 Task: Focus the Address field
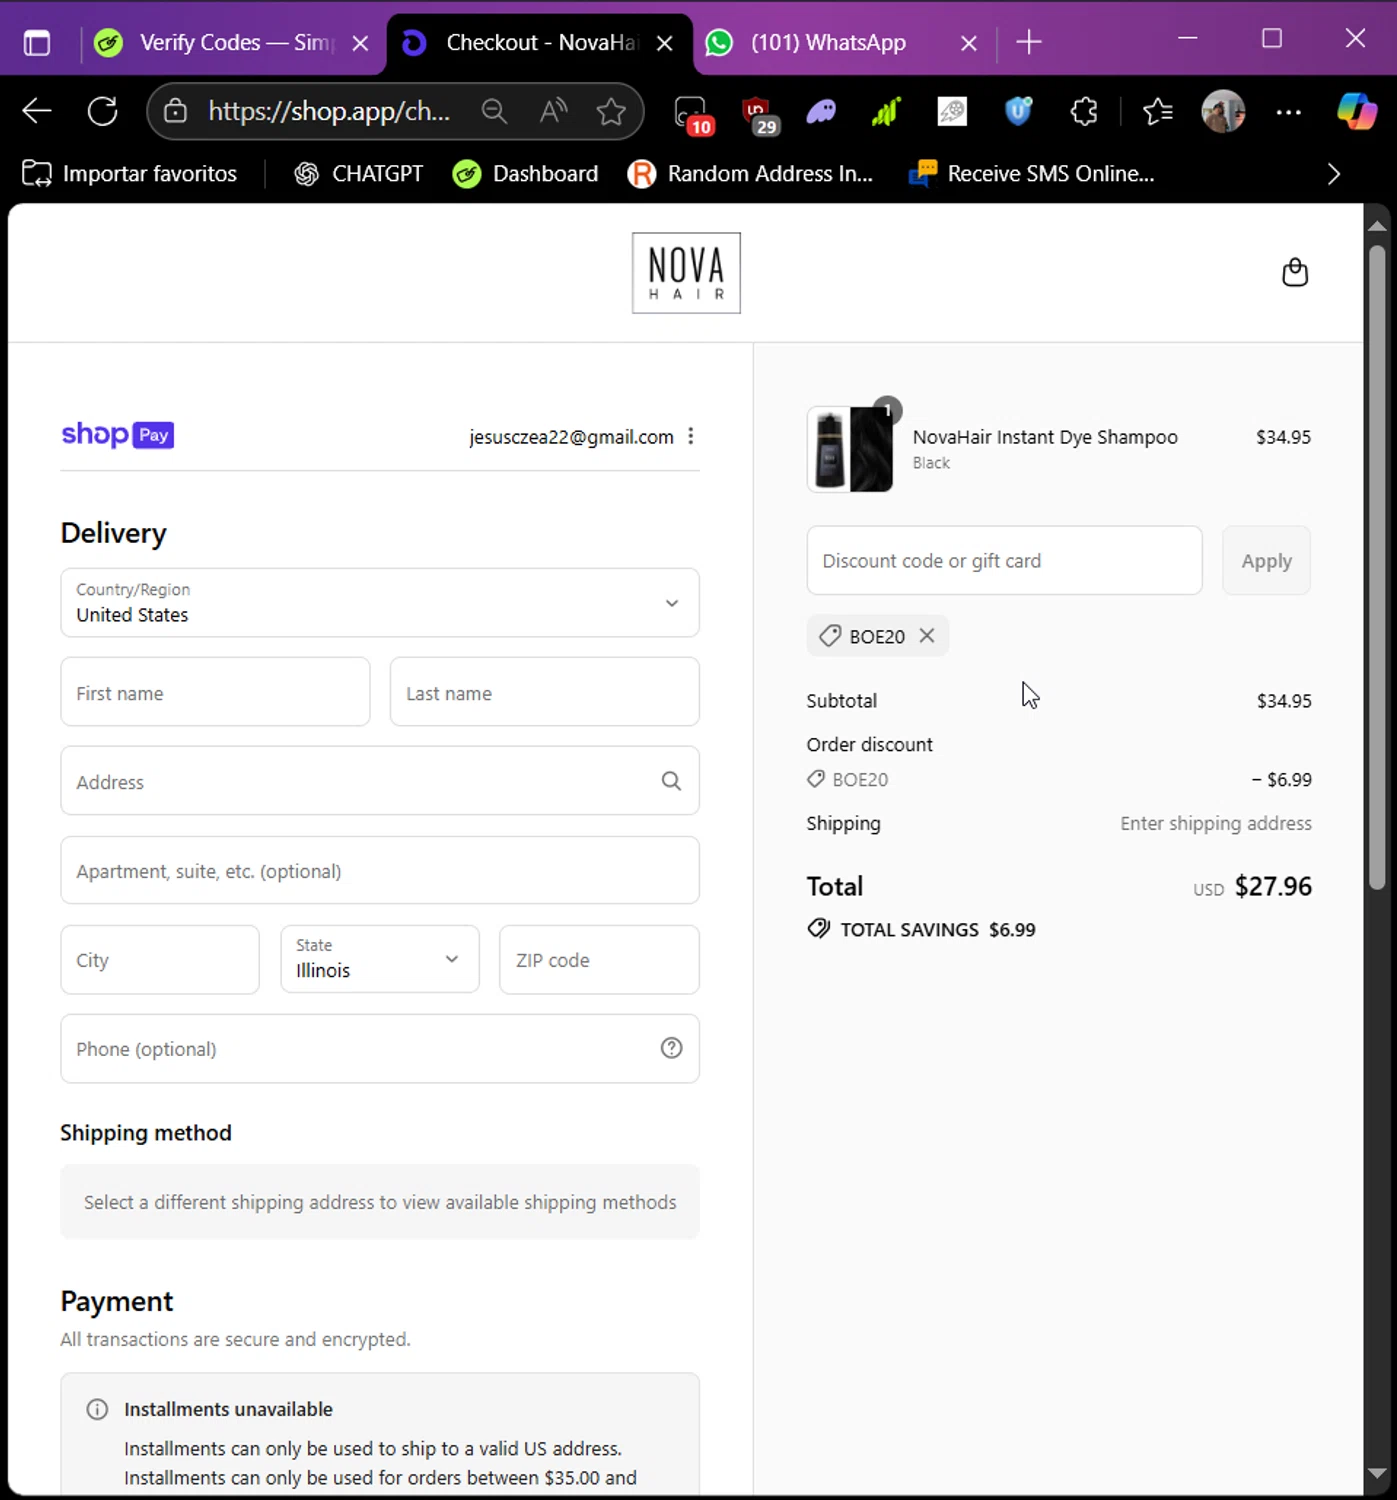pos(380,781)
